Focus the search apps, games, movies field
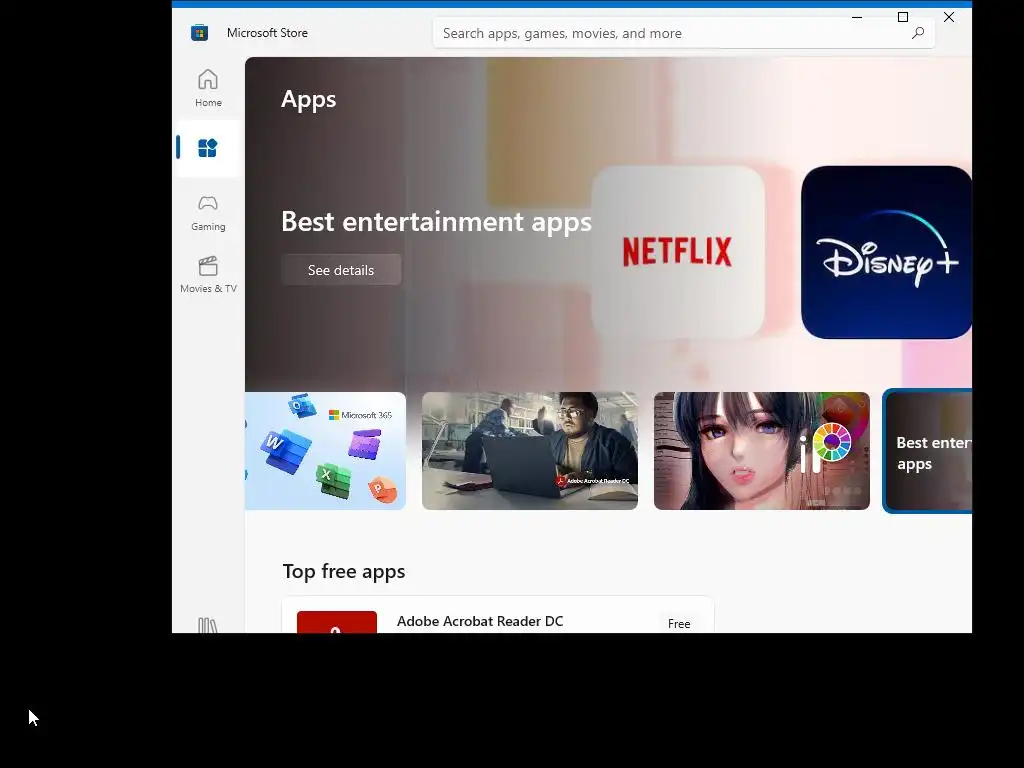The width and height of the screenshot is (1024, 768). (683, 33)
